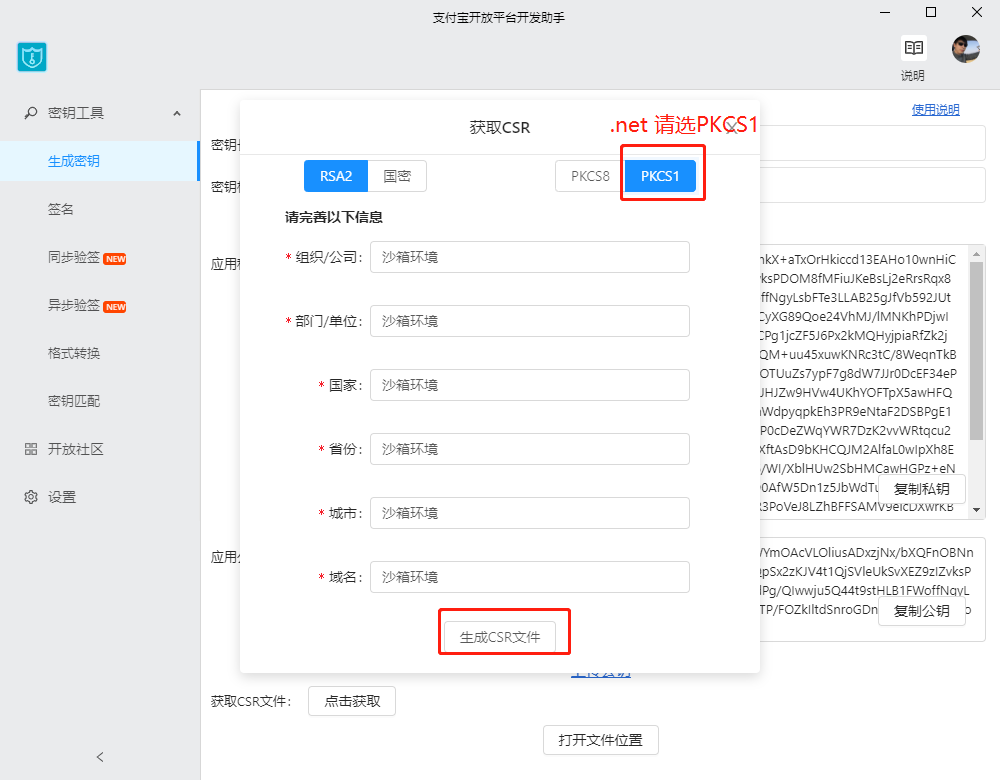
Task: Copy the private key with 复制私钥
Action: click(922, 489)
